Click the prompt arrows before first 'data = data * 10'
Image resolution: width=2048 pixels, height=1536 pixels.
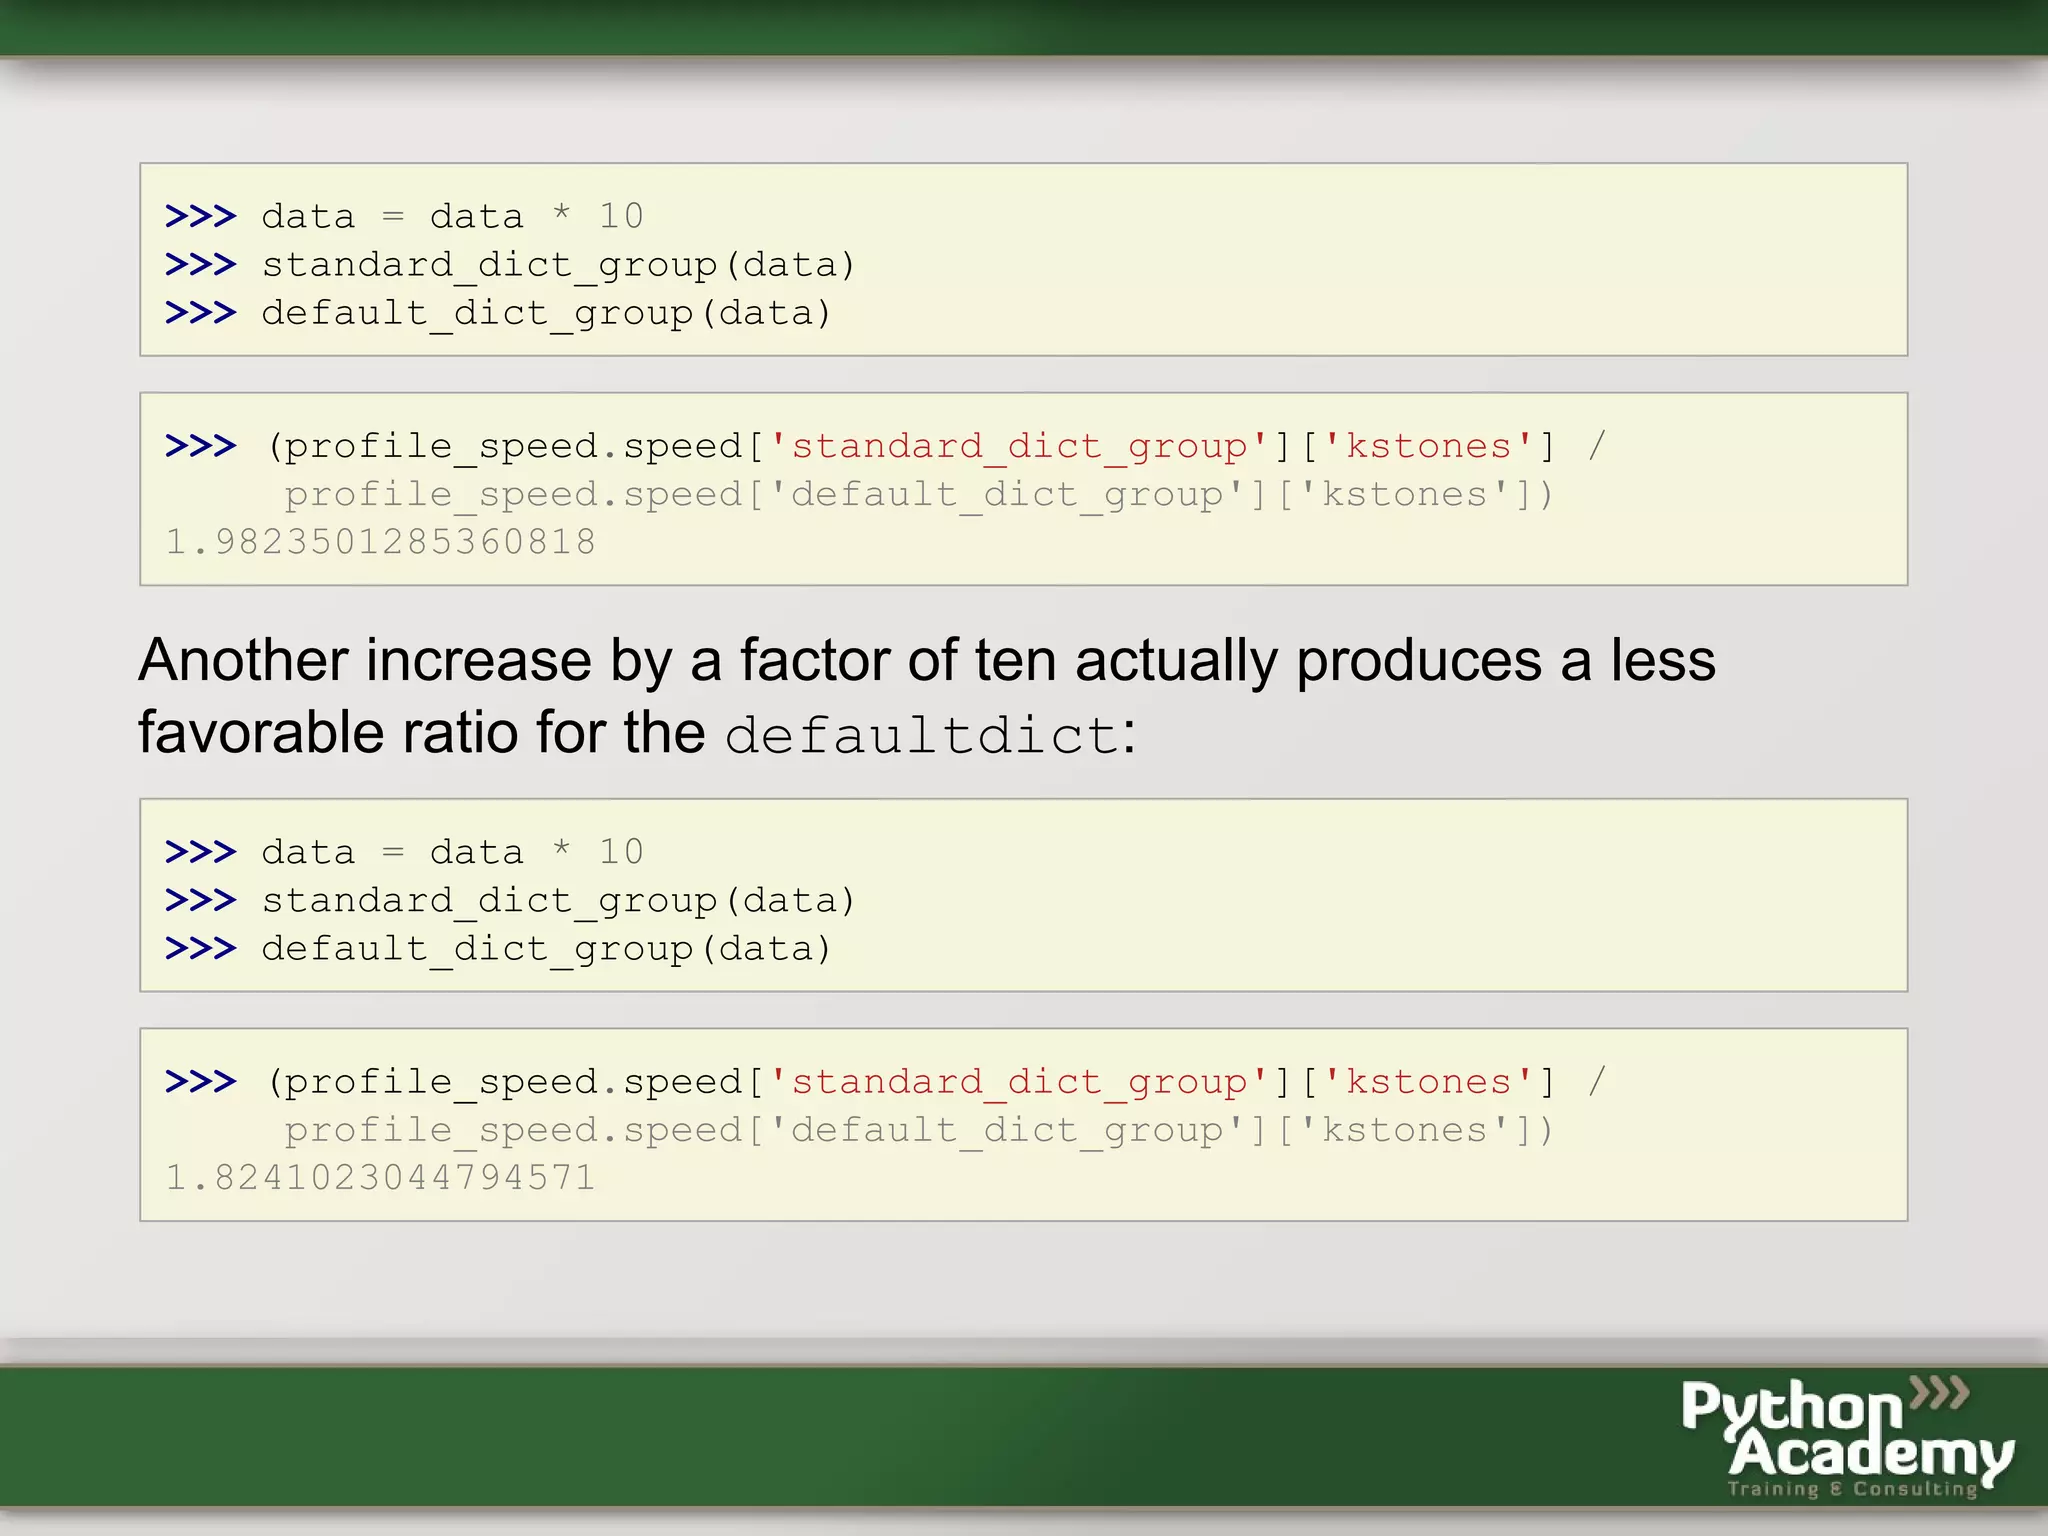[200, 216]
